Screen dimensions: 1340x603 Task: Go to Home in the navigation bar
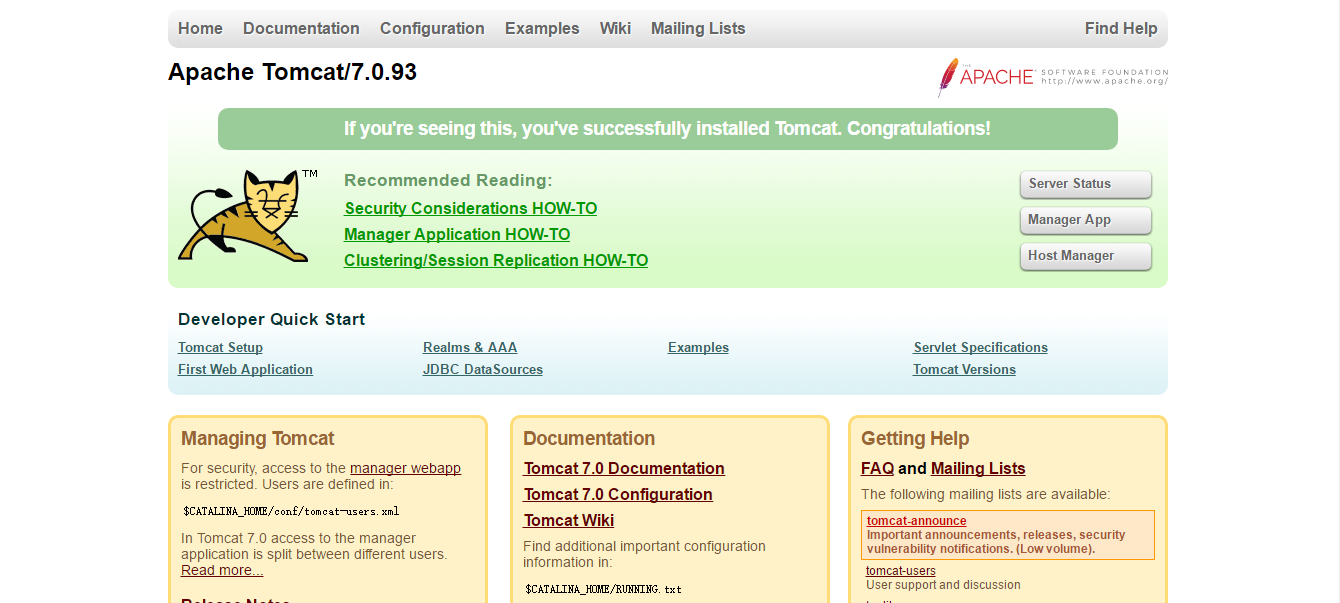coord(200,28)
